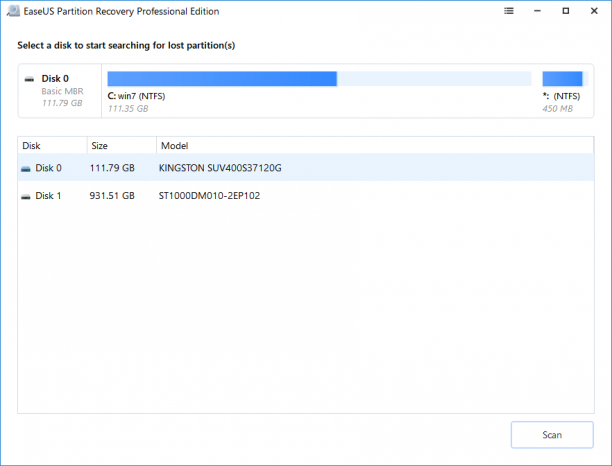The image size is (612, 466).
Task: Select the Disk 0 row label
Action: coord(48,168)
